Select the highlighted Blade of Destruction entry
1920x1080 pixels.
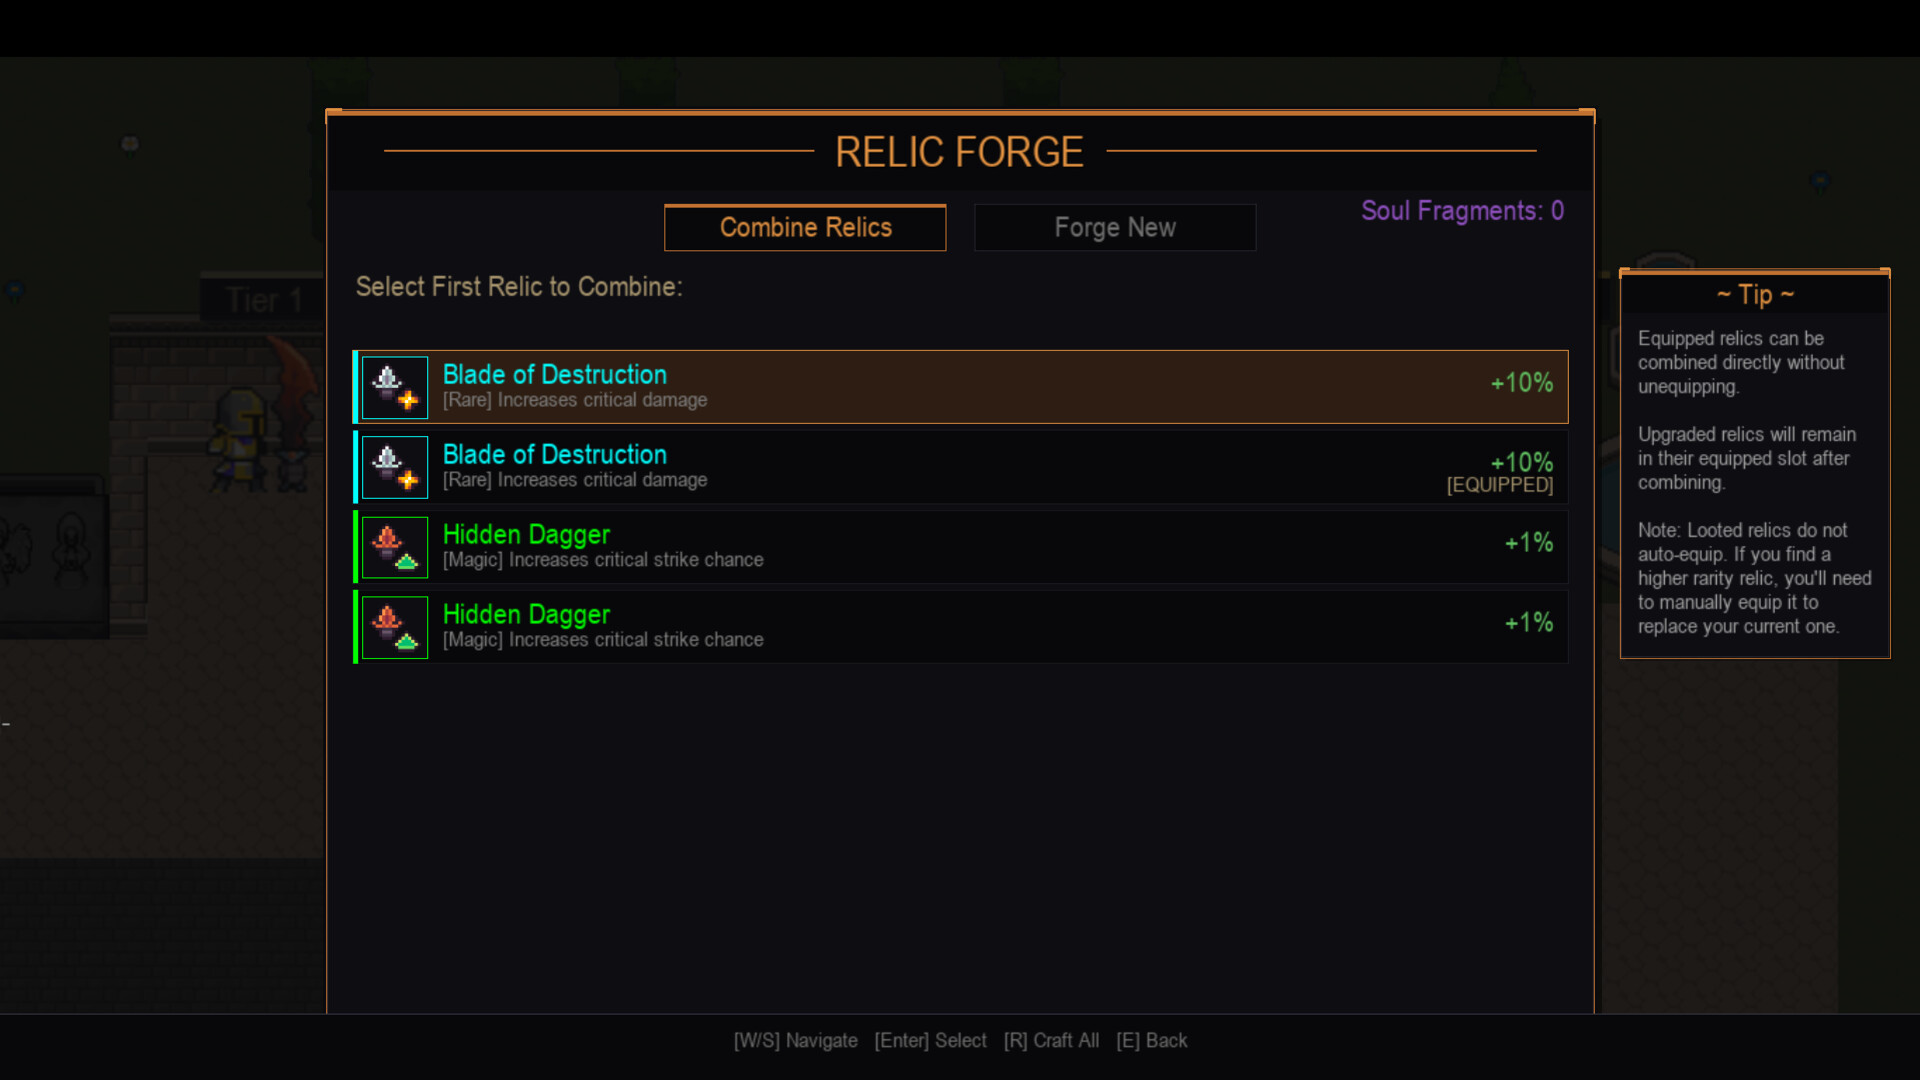pos(960,387)
